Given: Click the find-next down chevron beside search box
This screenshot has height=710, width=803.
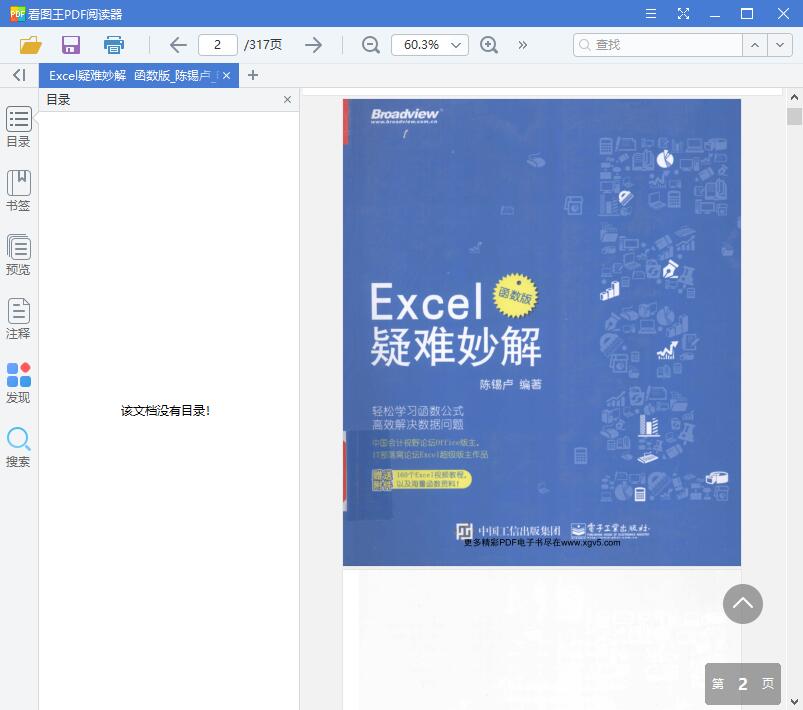Looking at the screenshot, I should (779, 45).
